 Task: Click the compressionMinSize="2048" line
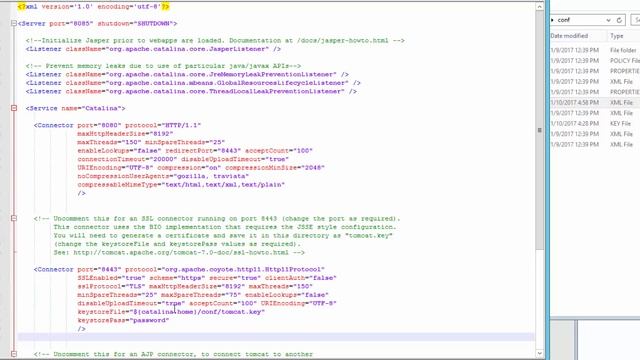[201, 168]
